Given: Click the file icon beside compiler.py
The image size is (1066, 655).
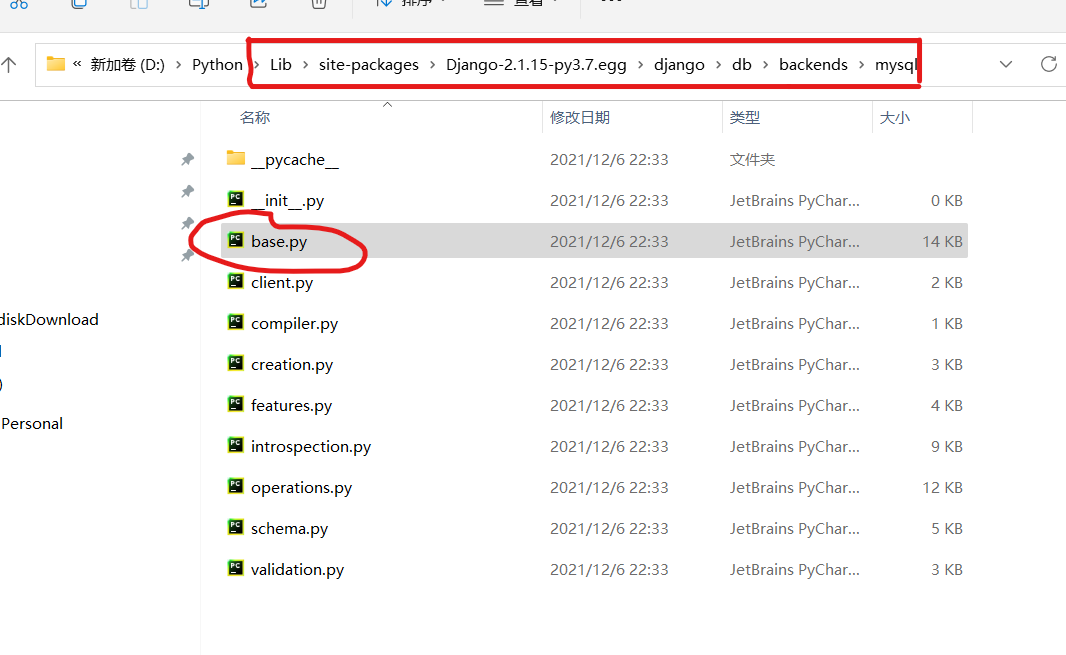Looking at the screenshot, I should coord(236,322).
